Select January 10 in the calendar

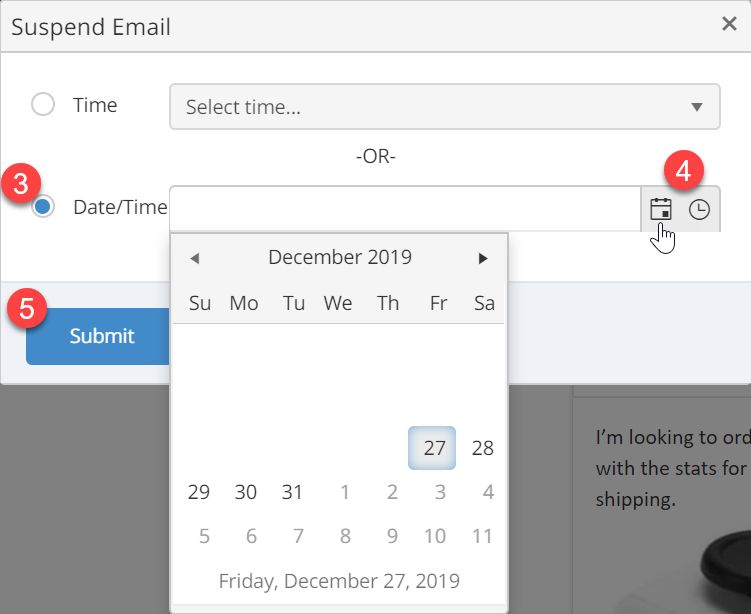pos(434,536)
